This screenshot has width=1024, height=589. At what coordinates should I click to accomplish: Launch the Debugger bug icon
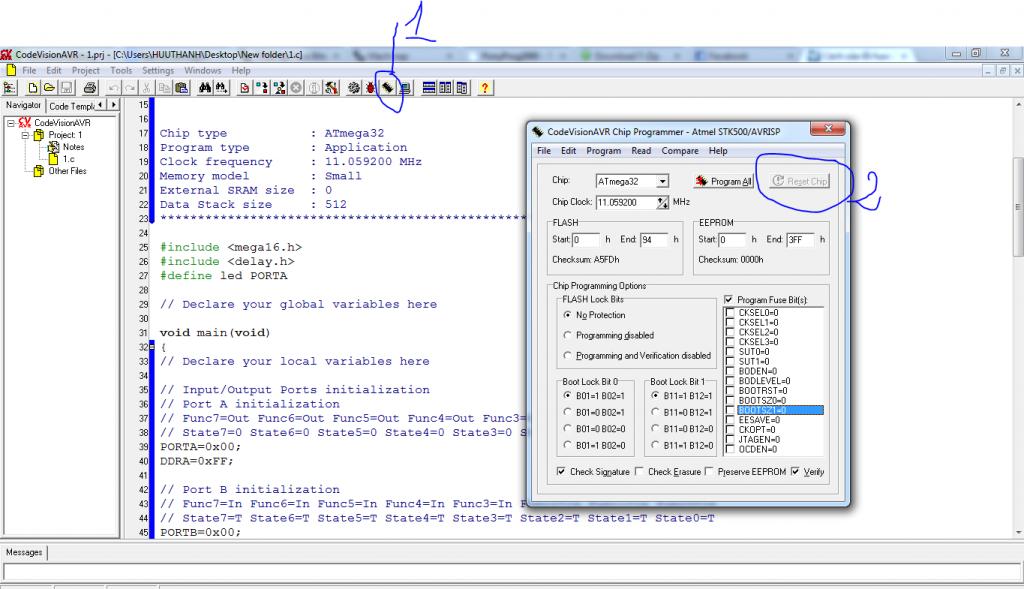[x=370, y=88]
